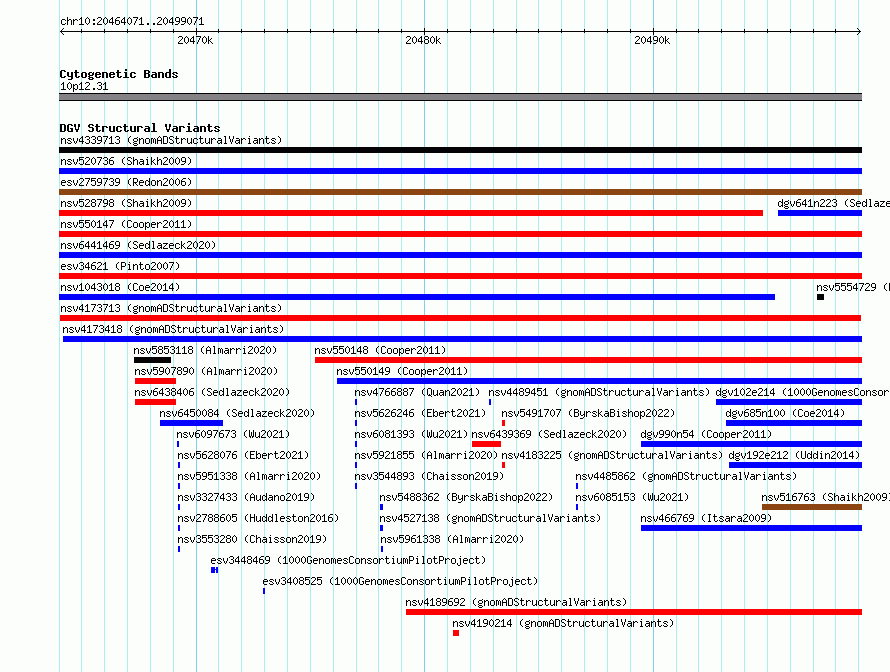The image size is (890, 672).
Task: Click the small black marker under nsv5554729
Action: [x=820, y=297]
